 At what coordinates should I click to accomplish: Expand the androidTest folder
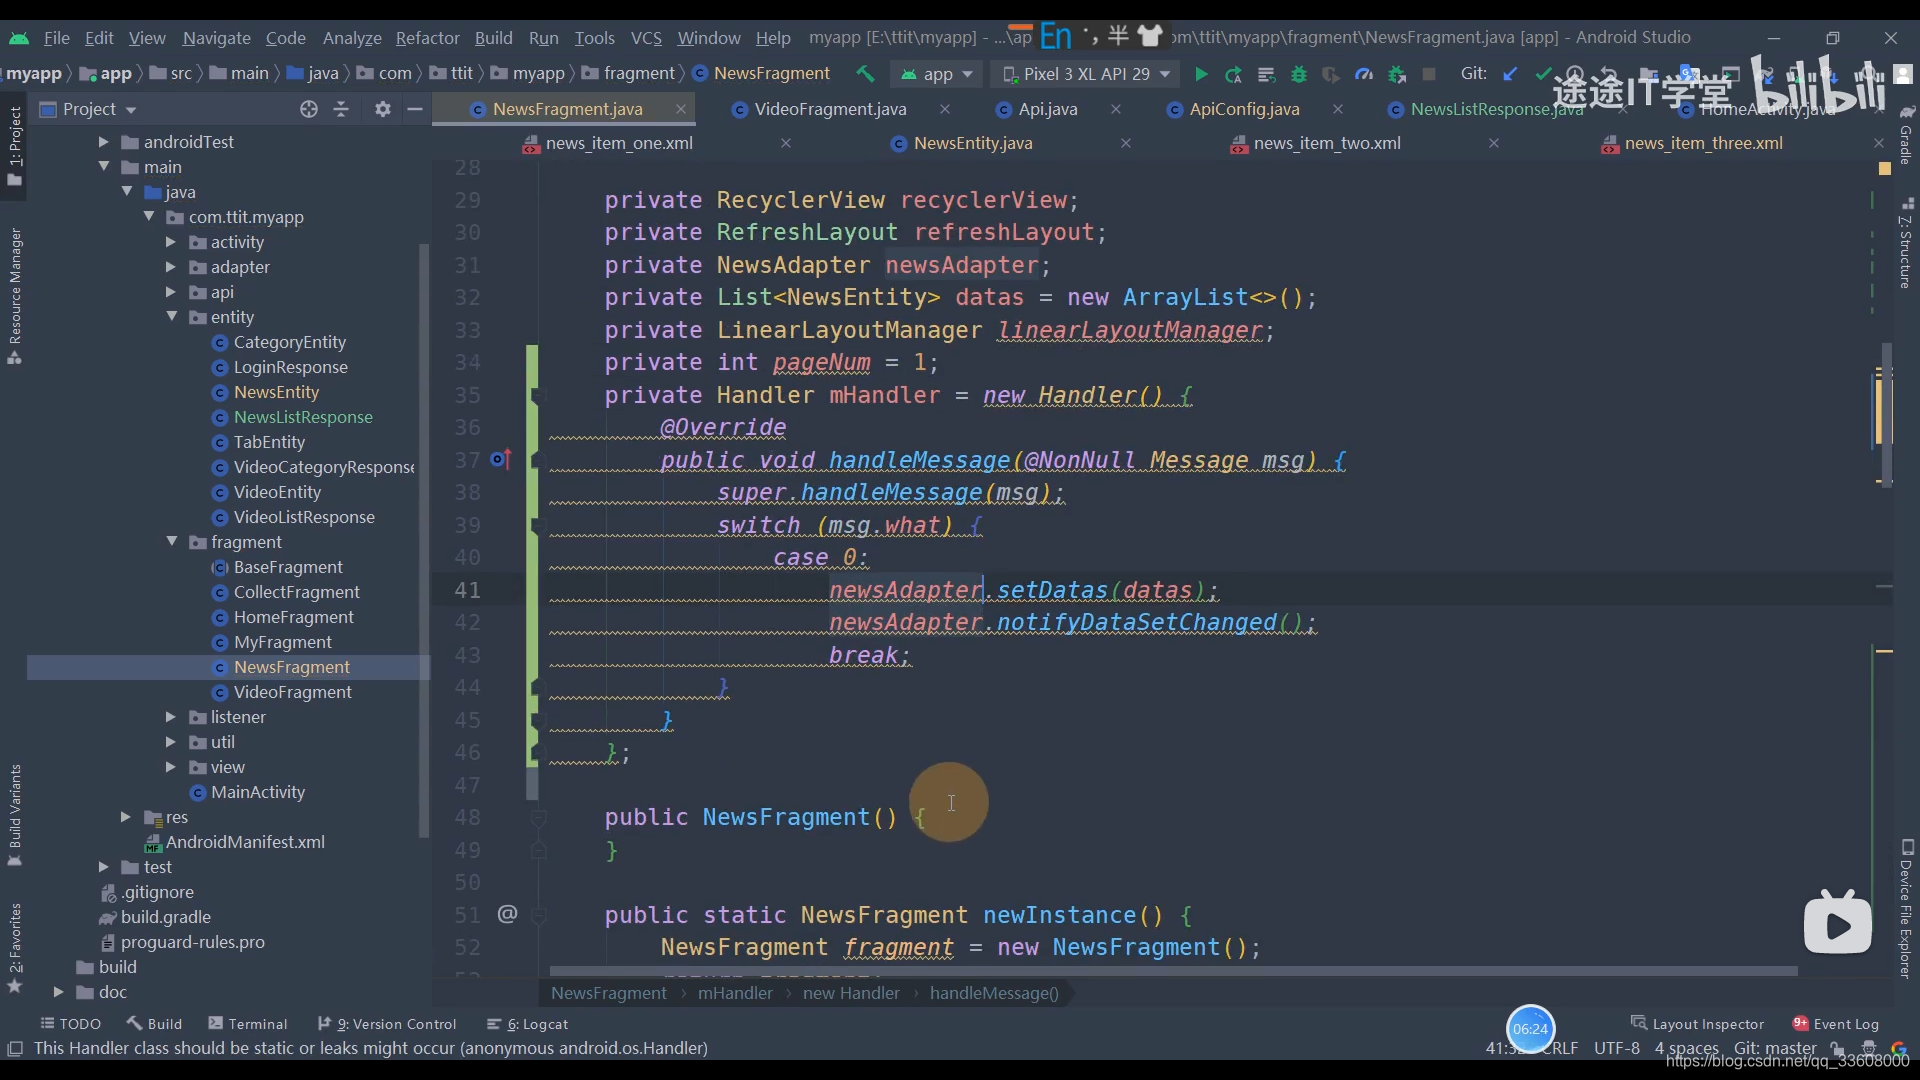103,142
